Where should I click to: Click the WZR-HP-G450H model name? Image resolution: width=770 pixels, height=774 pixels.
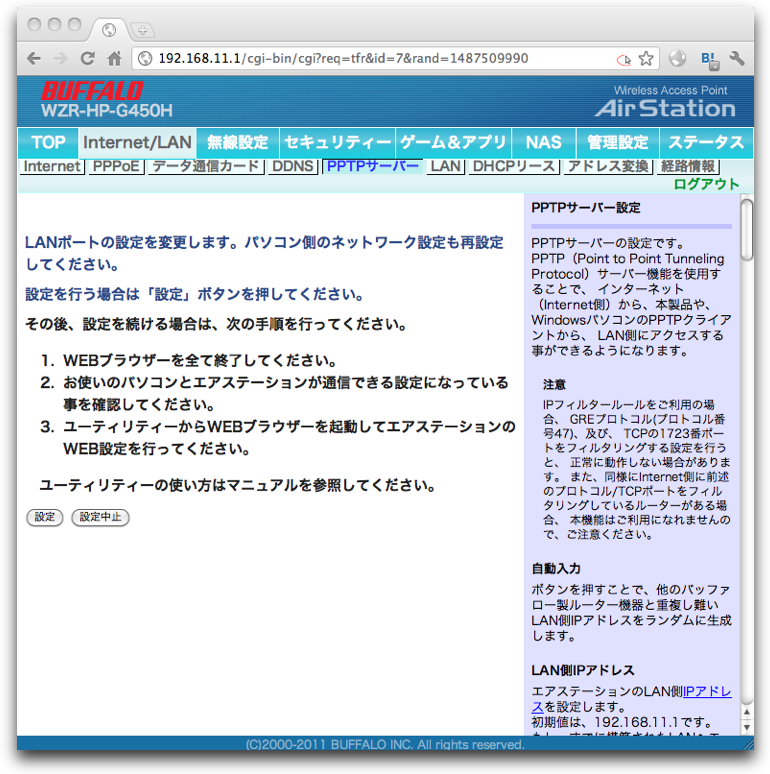click(107, 111)
